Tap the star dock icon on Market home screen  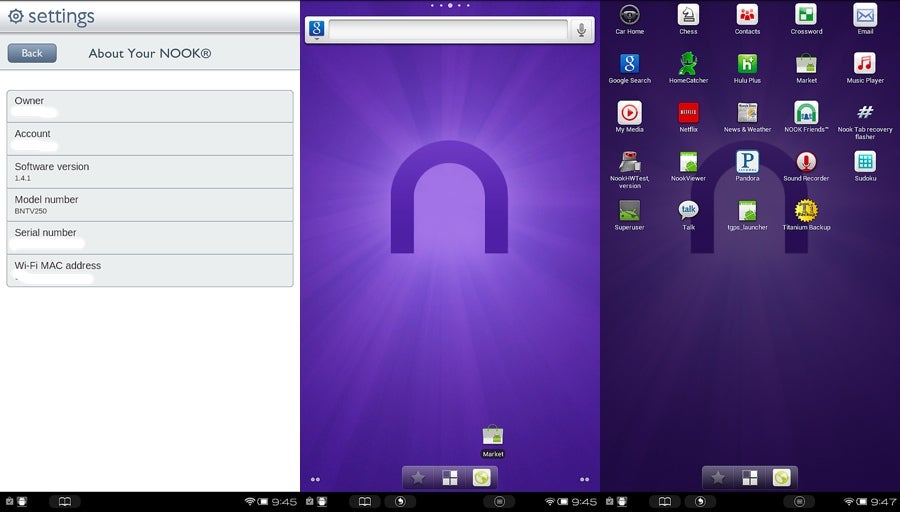coord(418,478)
